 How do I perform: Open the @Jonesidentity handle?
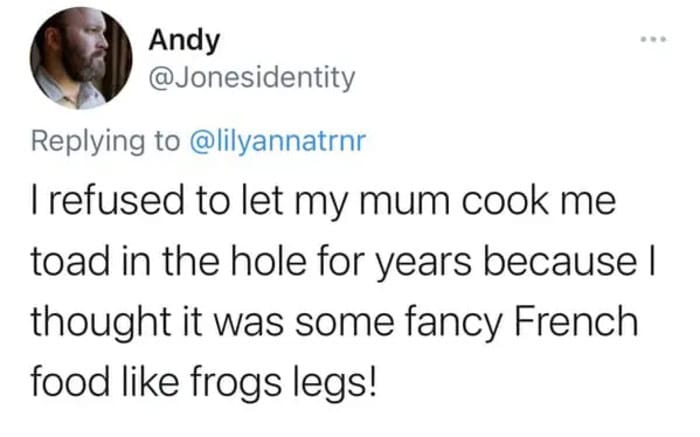(x=252, y=78)
